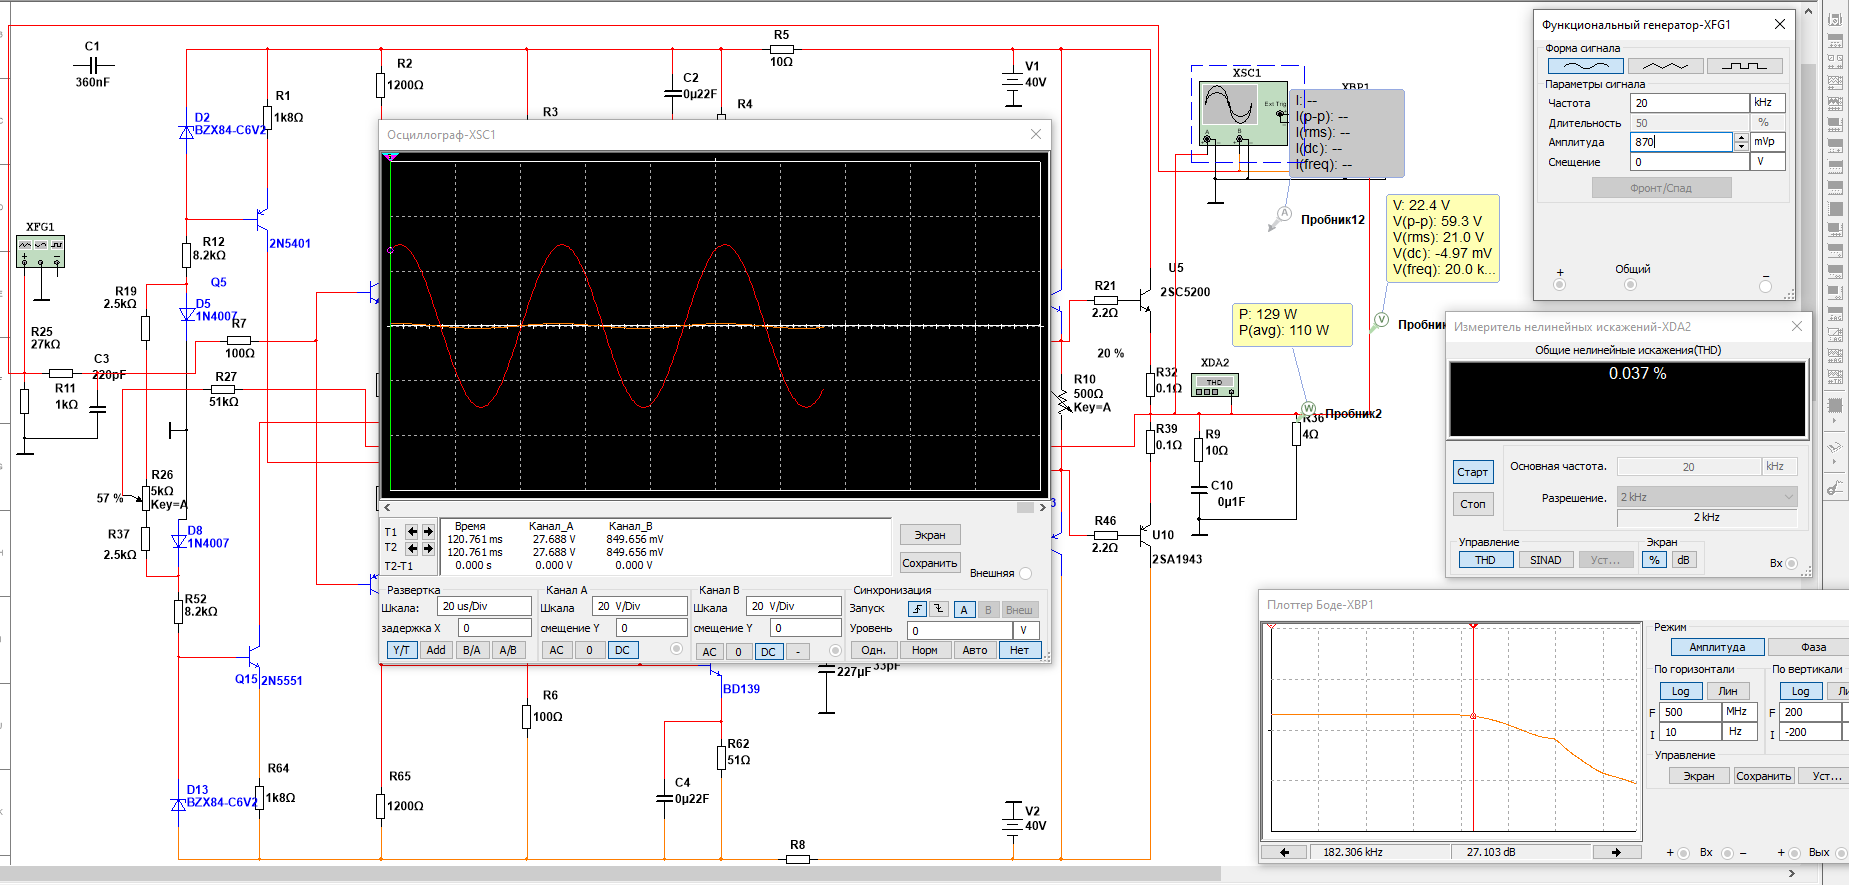Open timebase scale 20 us/Div selector
Viewport: 1849px width, 885px height.
pyautogui.click(x=484, y=606)
